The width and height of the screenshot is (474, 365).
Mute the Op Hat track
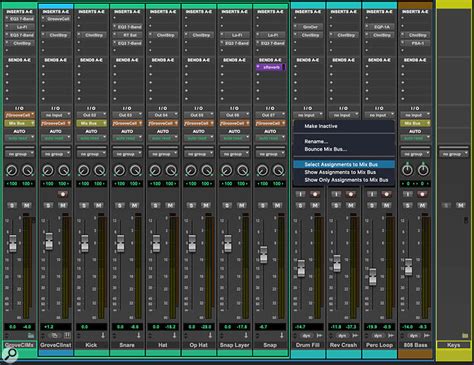(x=206, y=205)
